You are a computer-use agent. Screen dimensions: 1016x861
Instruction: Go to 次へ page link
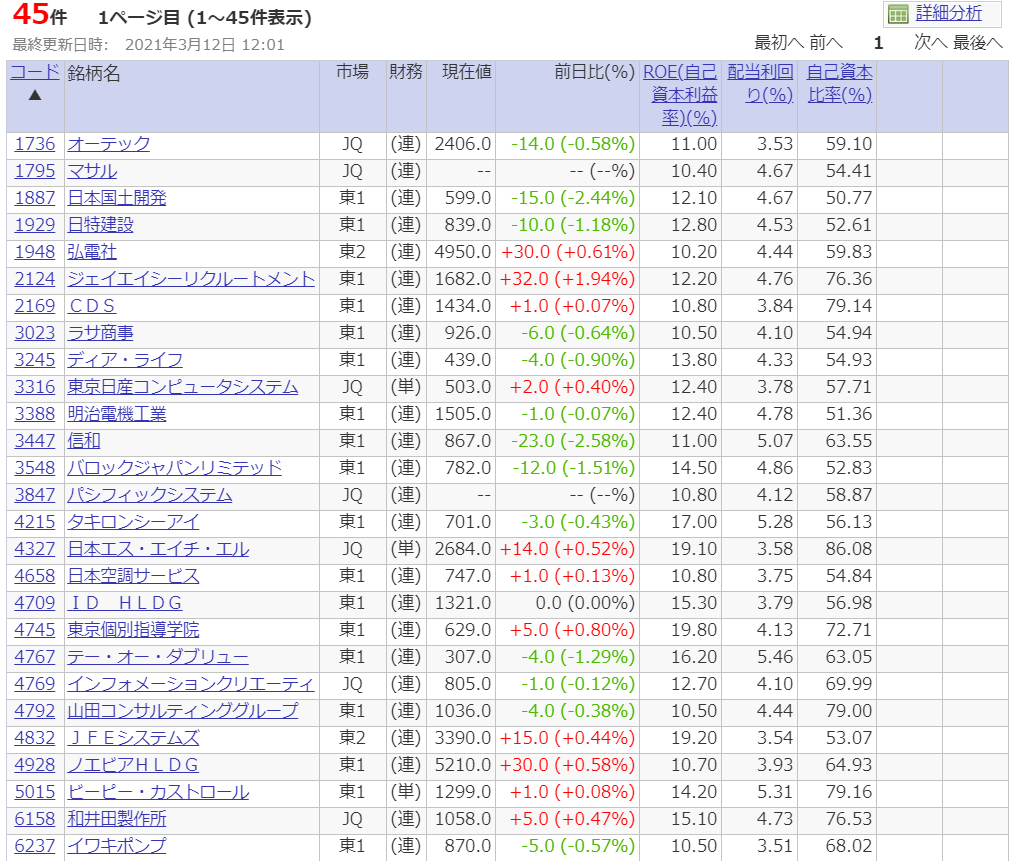point(930,43)
